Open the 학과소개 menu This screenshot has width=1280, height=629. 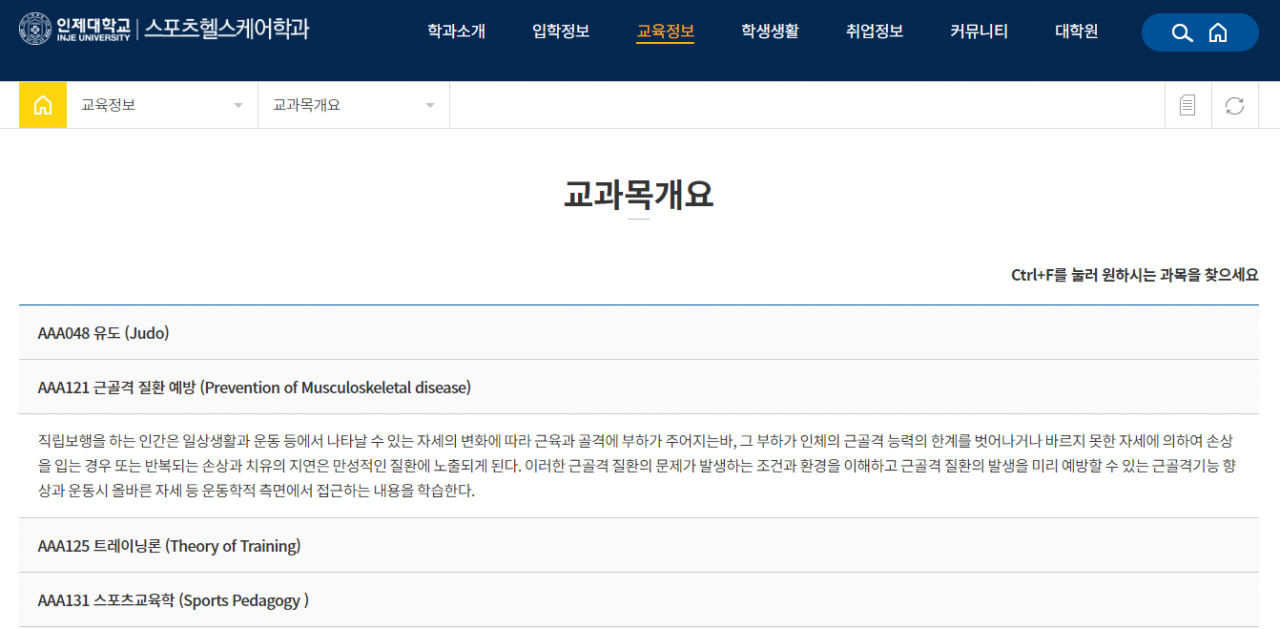click(455, 32)
